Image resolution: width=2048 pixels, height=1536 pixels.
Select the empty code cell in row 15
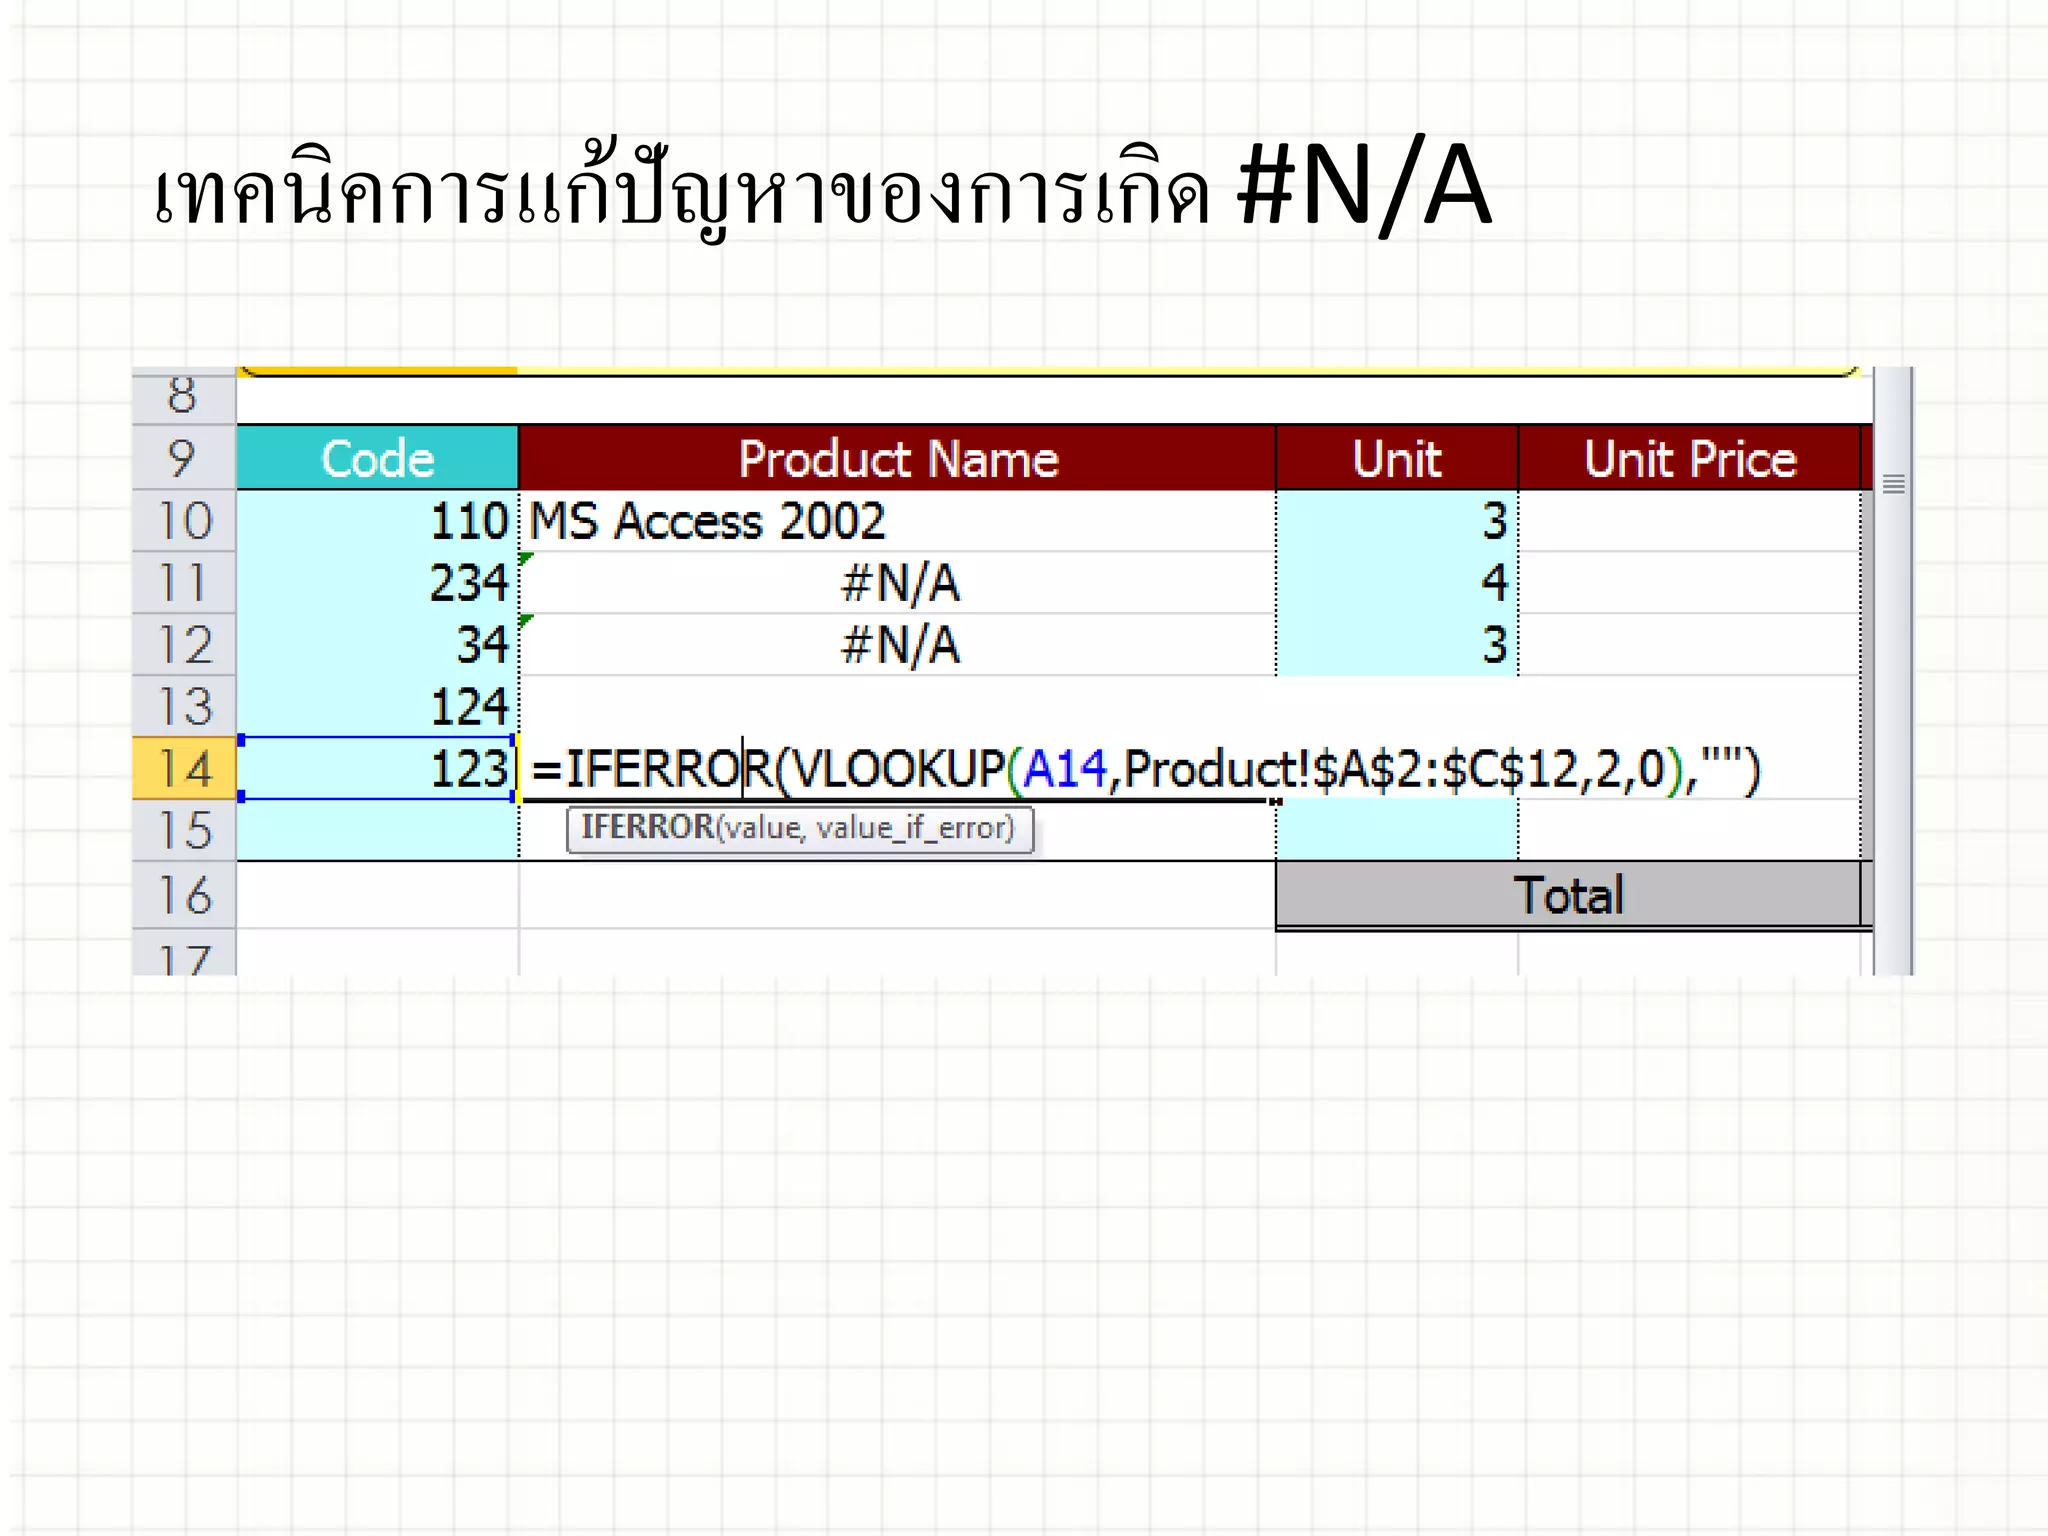point(378,830)
